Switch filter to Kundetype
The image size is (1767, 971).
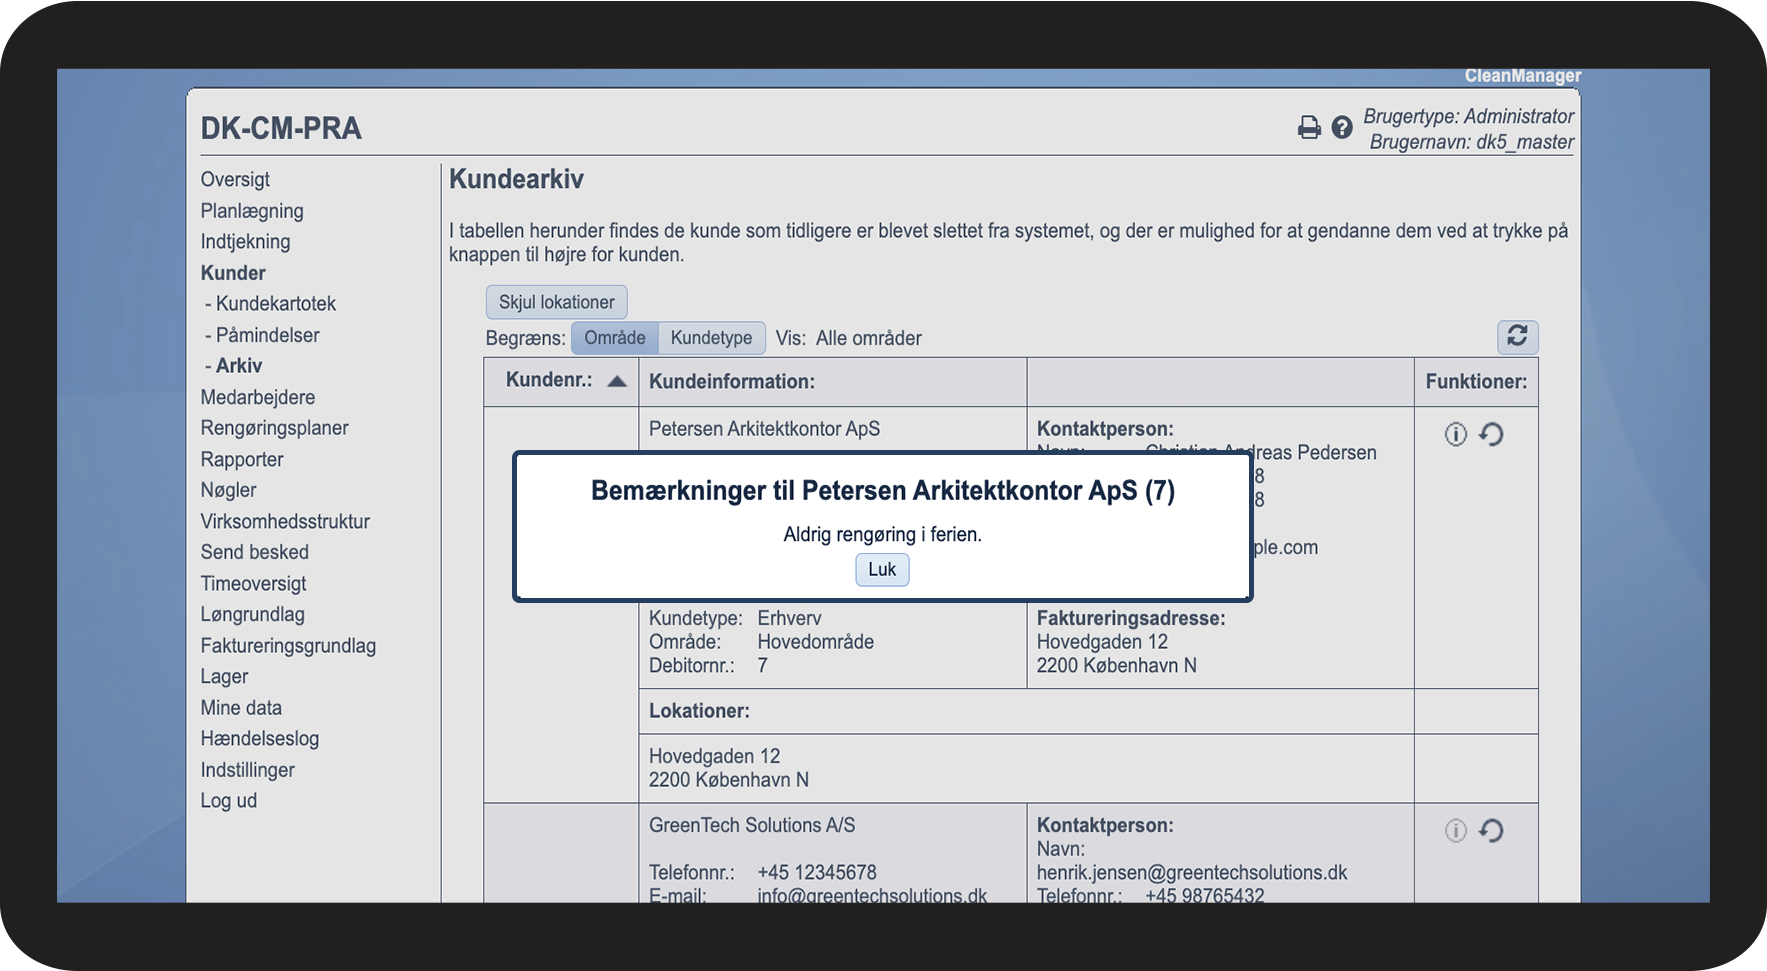coord(711,338)
